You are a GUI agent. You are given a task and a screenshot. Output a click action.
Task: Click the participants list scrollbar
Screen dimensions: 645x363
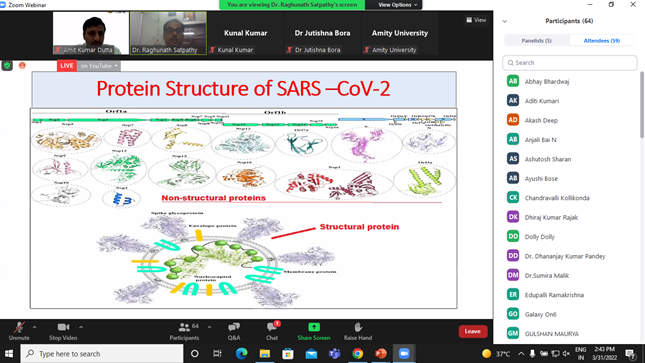pyautogui.click(x=642, y=105)
